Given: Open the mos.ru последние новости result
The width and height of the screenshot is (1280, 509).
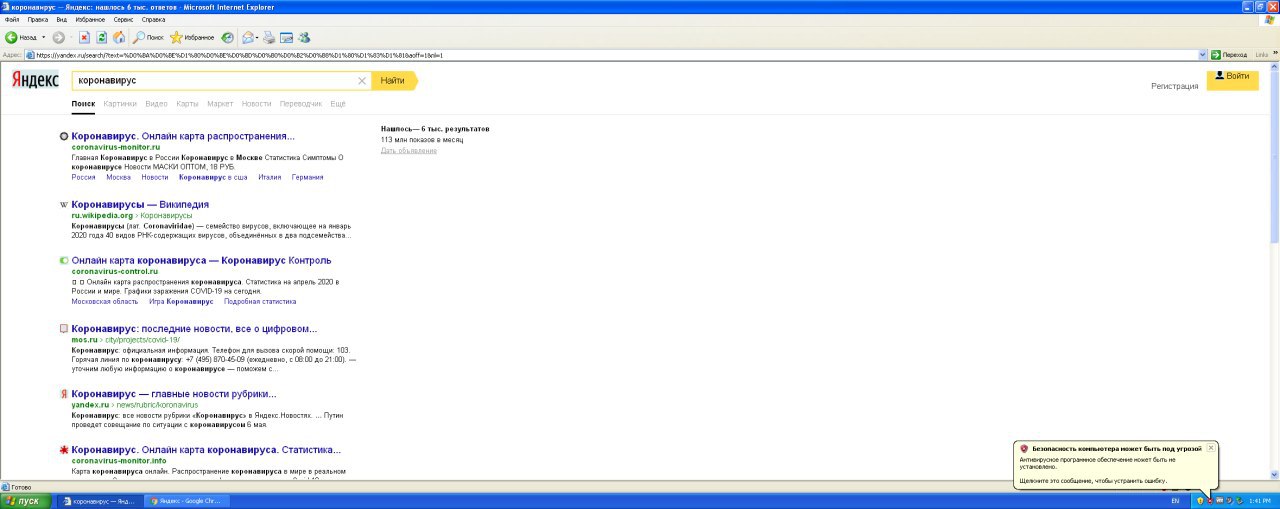Looking at the screenshot, I should coord(194,328).
